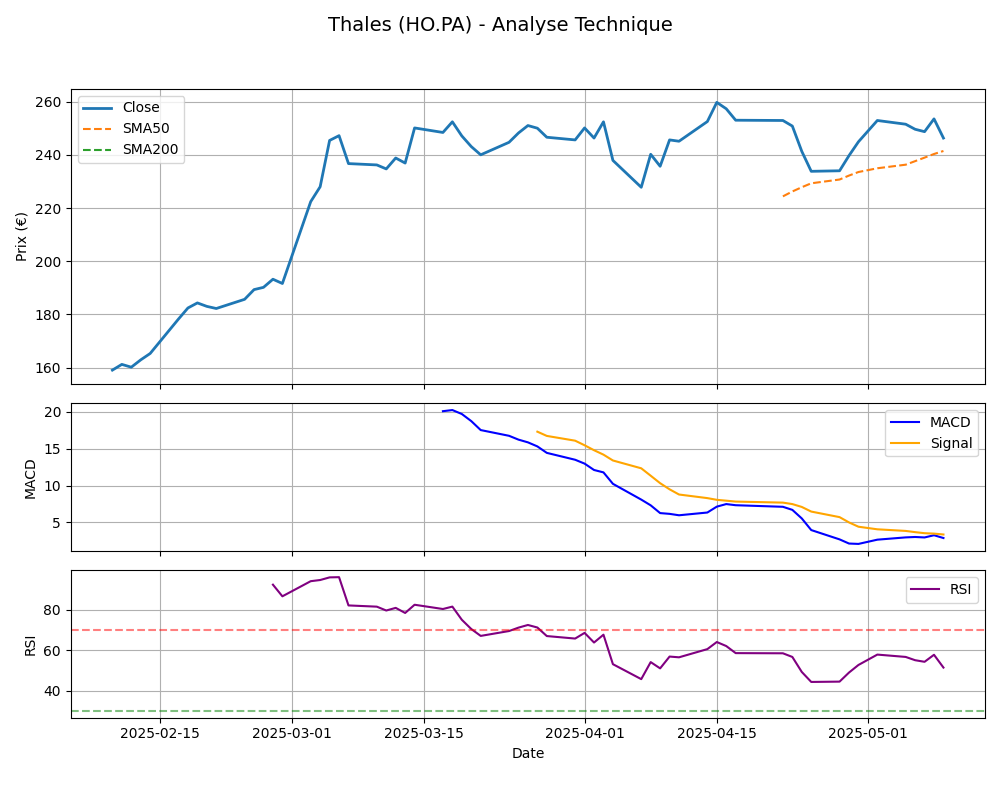Click the chart title Thales (HO.PA) - Analyse Technique
This screenshot has height=800, width=1000.
pos(500,24)
